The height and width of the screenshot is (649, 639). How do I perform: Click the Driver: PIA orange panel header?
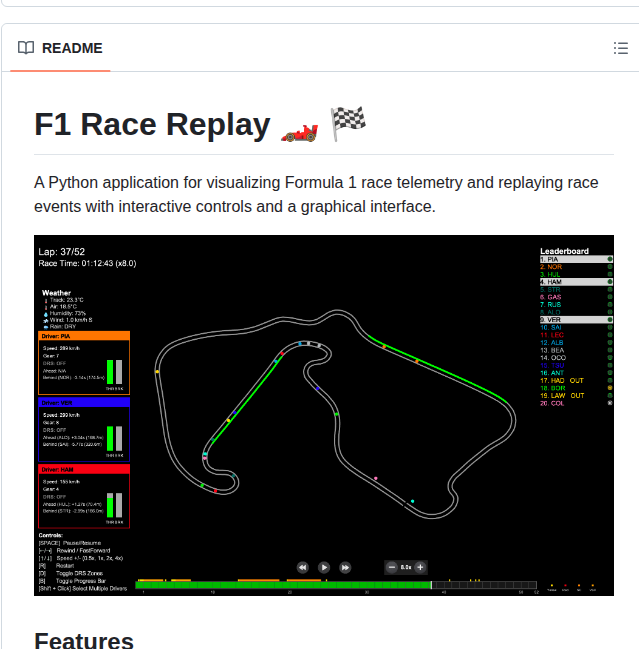(84, 336)
